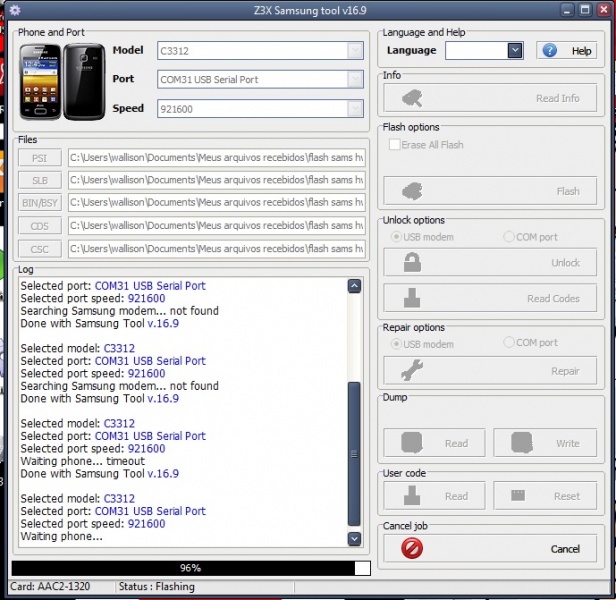
Task: Click the PSI file button
Action: click(40, 158)
